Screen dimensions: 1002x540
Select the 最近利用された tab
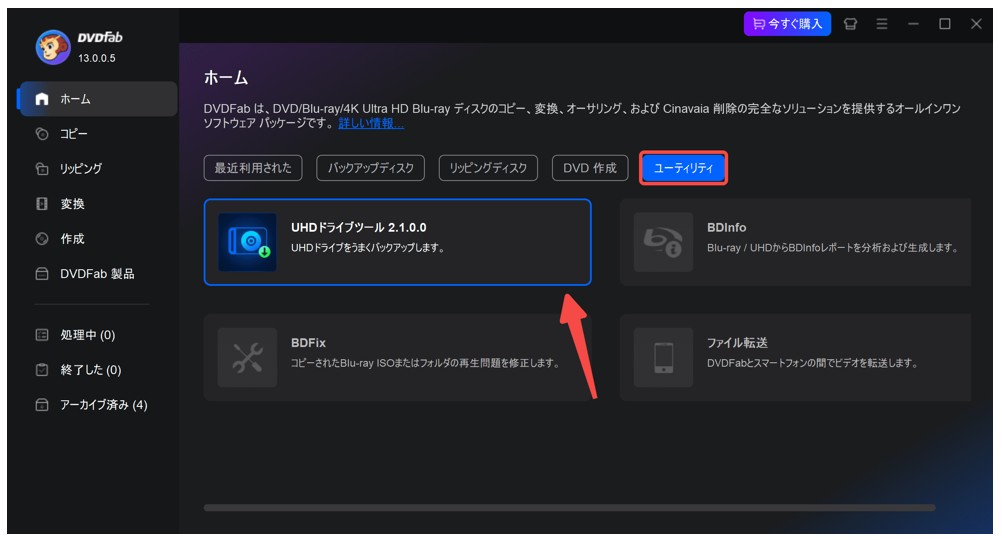[253, 168]
